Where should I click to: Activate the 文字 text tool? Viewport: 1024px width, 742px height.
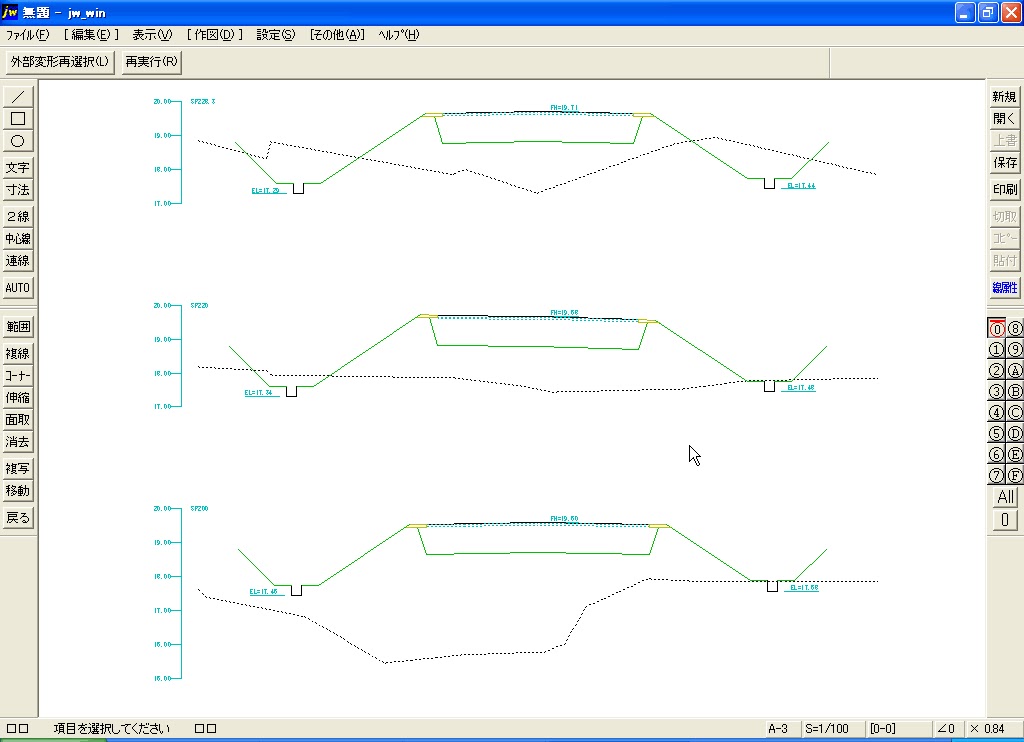tap(18, 168)
